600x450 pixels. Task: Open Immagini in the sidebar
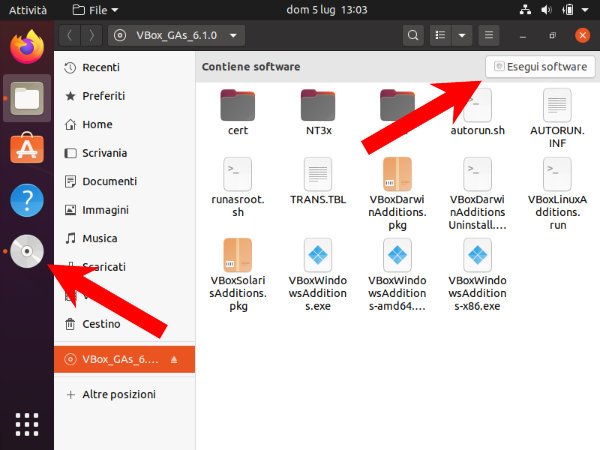coord(124,210)
